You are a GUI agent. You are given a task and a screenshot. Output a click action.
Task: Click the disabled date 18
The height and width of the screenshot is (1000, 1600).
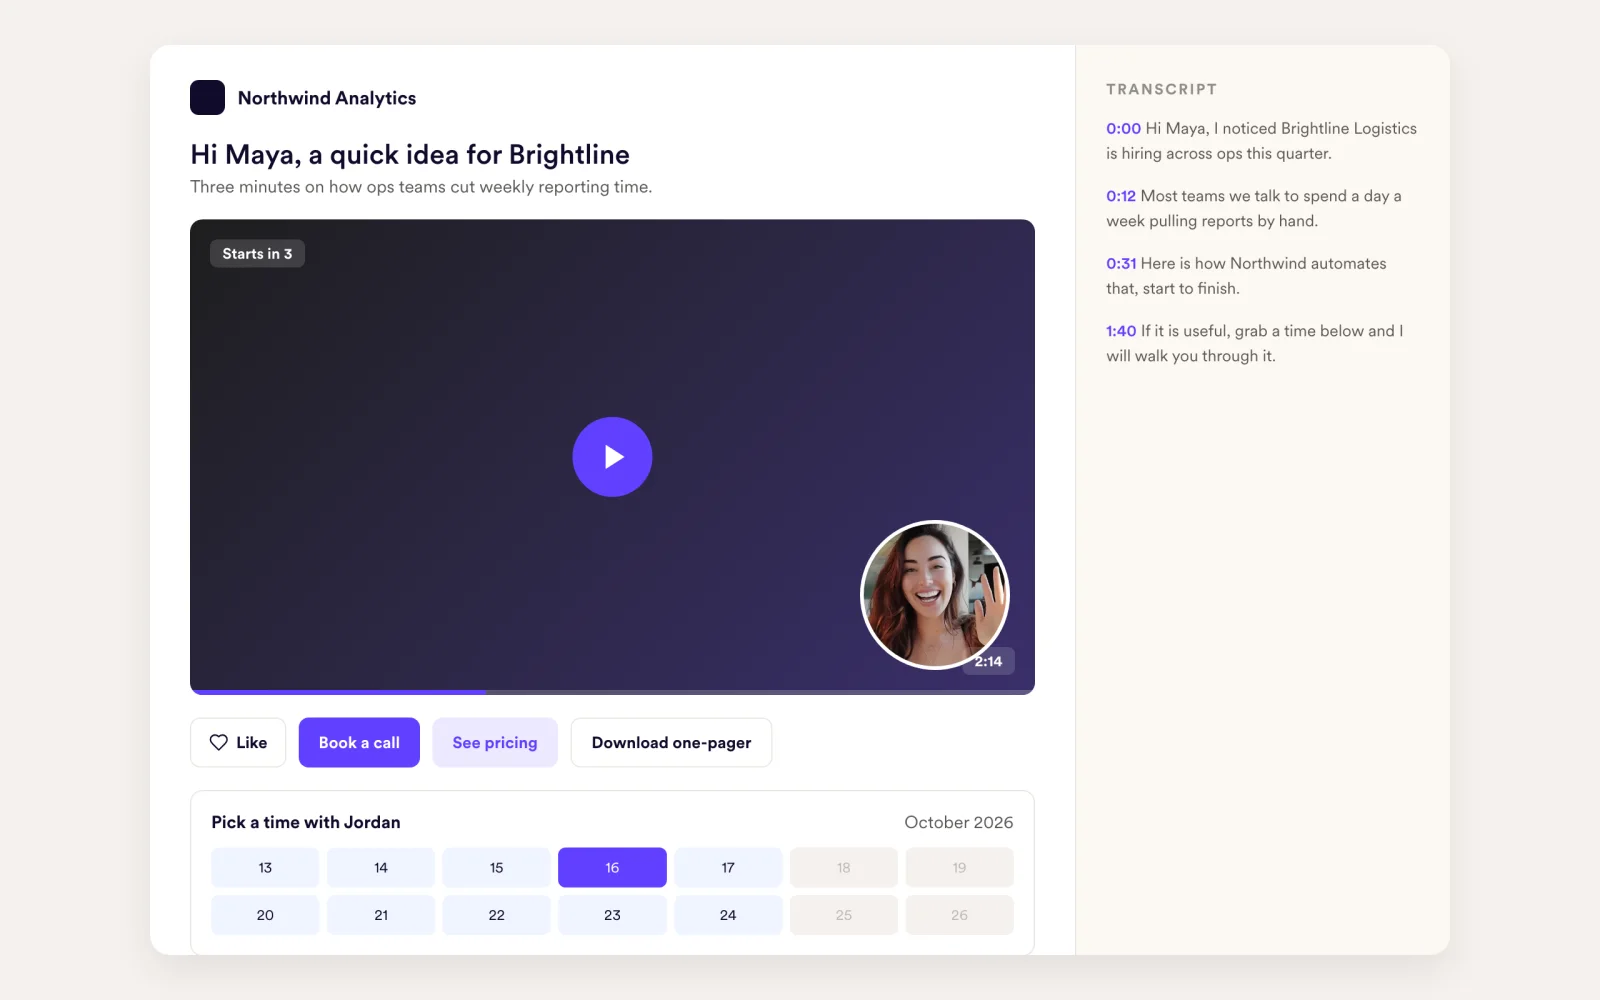click(844, 867)
